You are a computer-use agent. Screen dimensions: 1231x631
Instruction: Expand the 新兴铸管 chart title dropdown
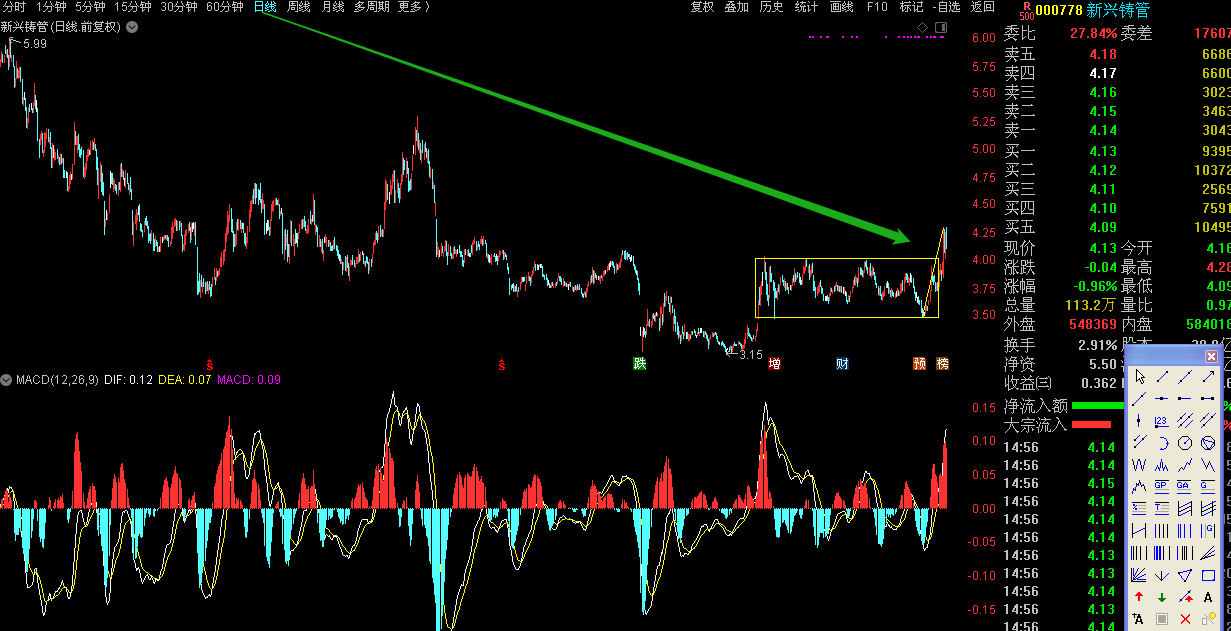[x=132, y=27]
